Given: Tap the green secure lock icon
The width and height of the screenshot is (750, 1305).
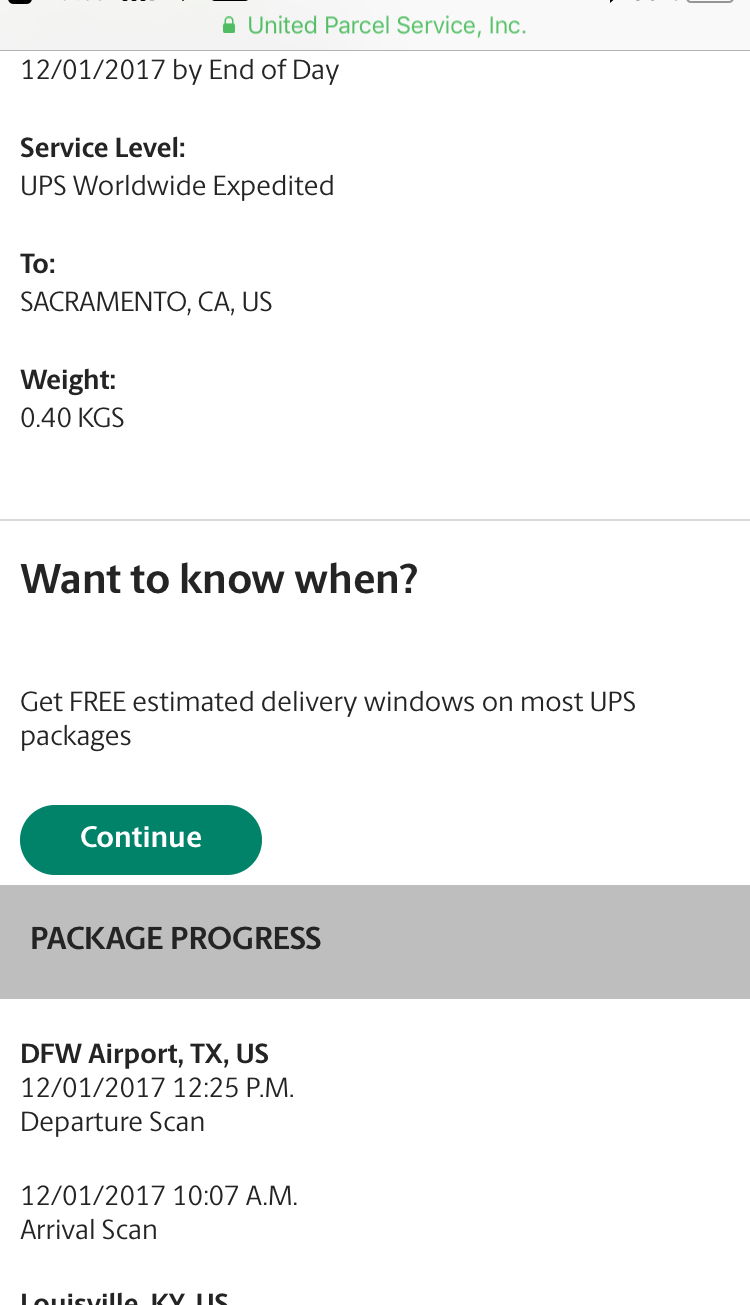Looking at the screenshot, I should (x=229, y=26).
